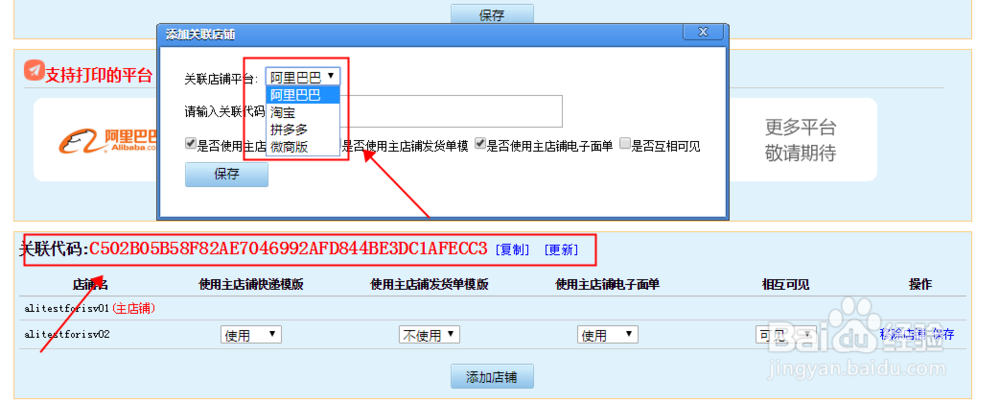Open the delivery note template dropdown showing 不使用
Screen dimensions: 1000x403
[x=429, y=335]
